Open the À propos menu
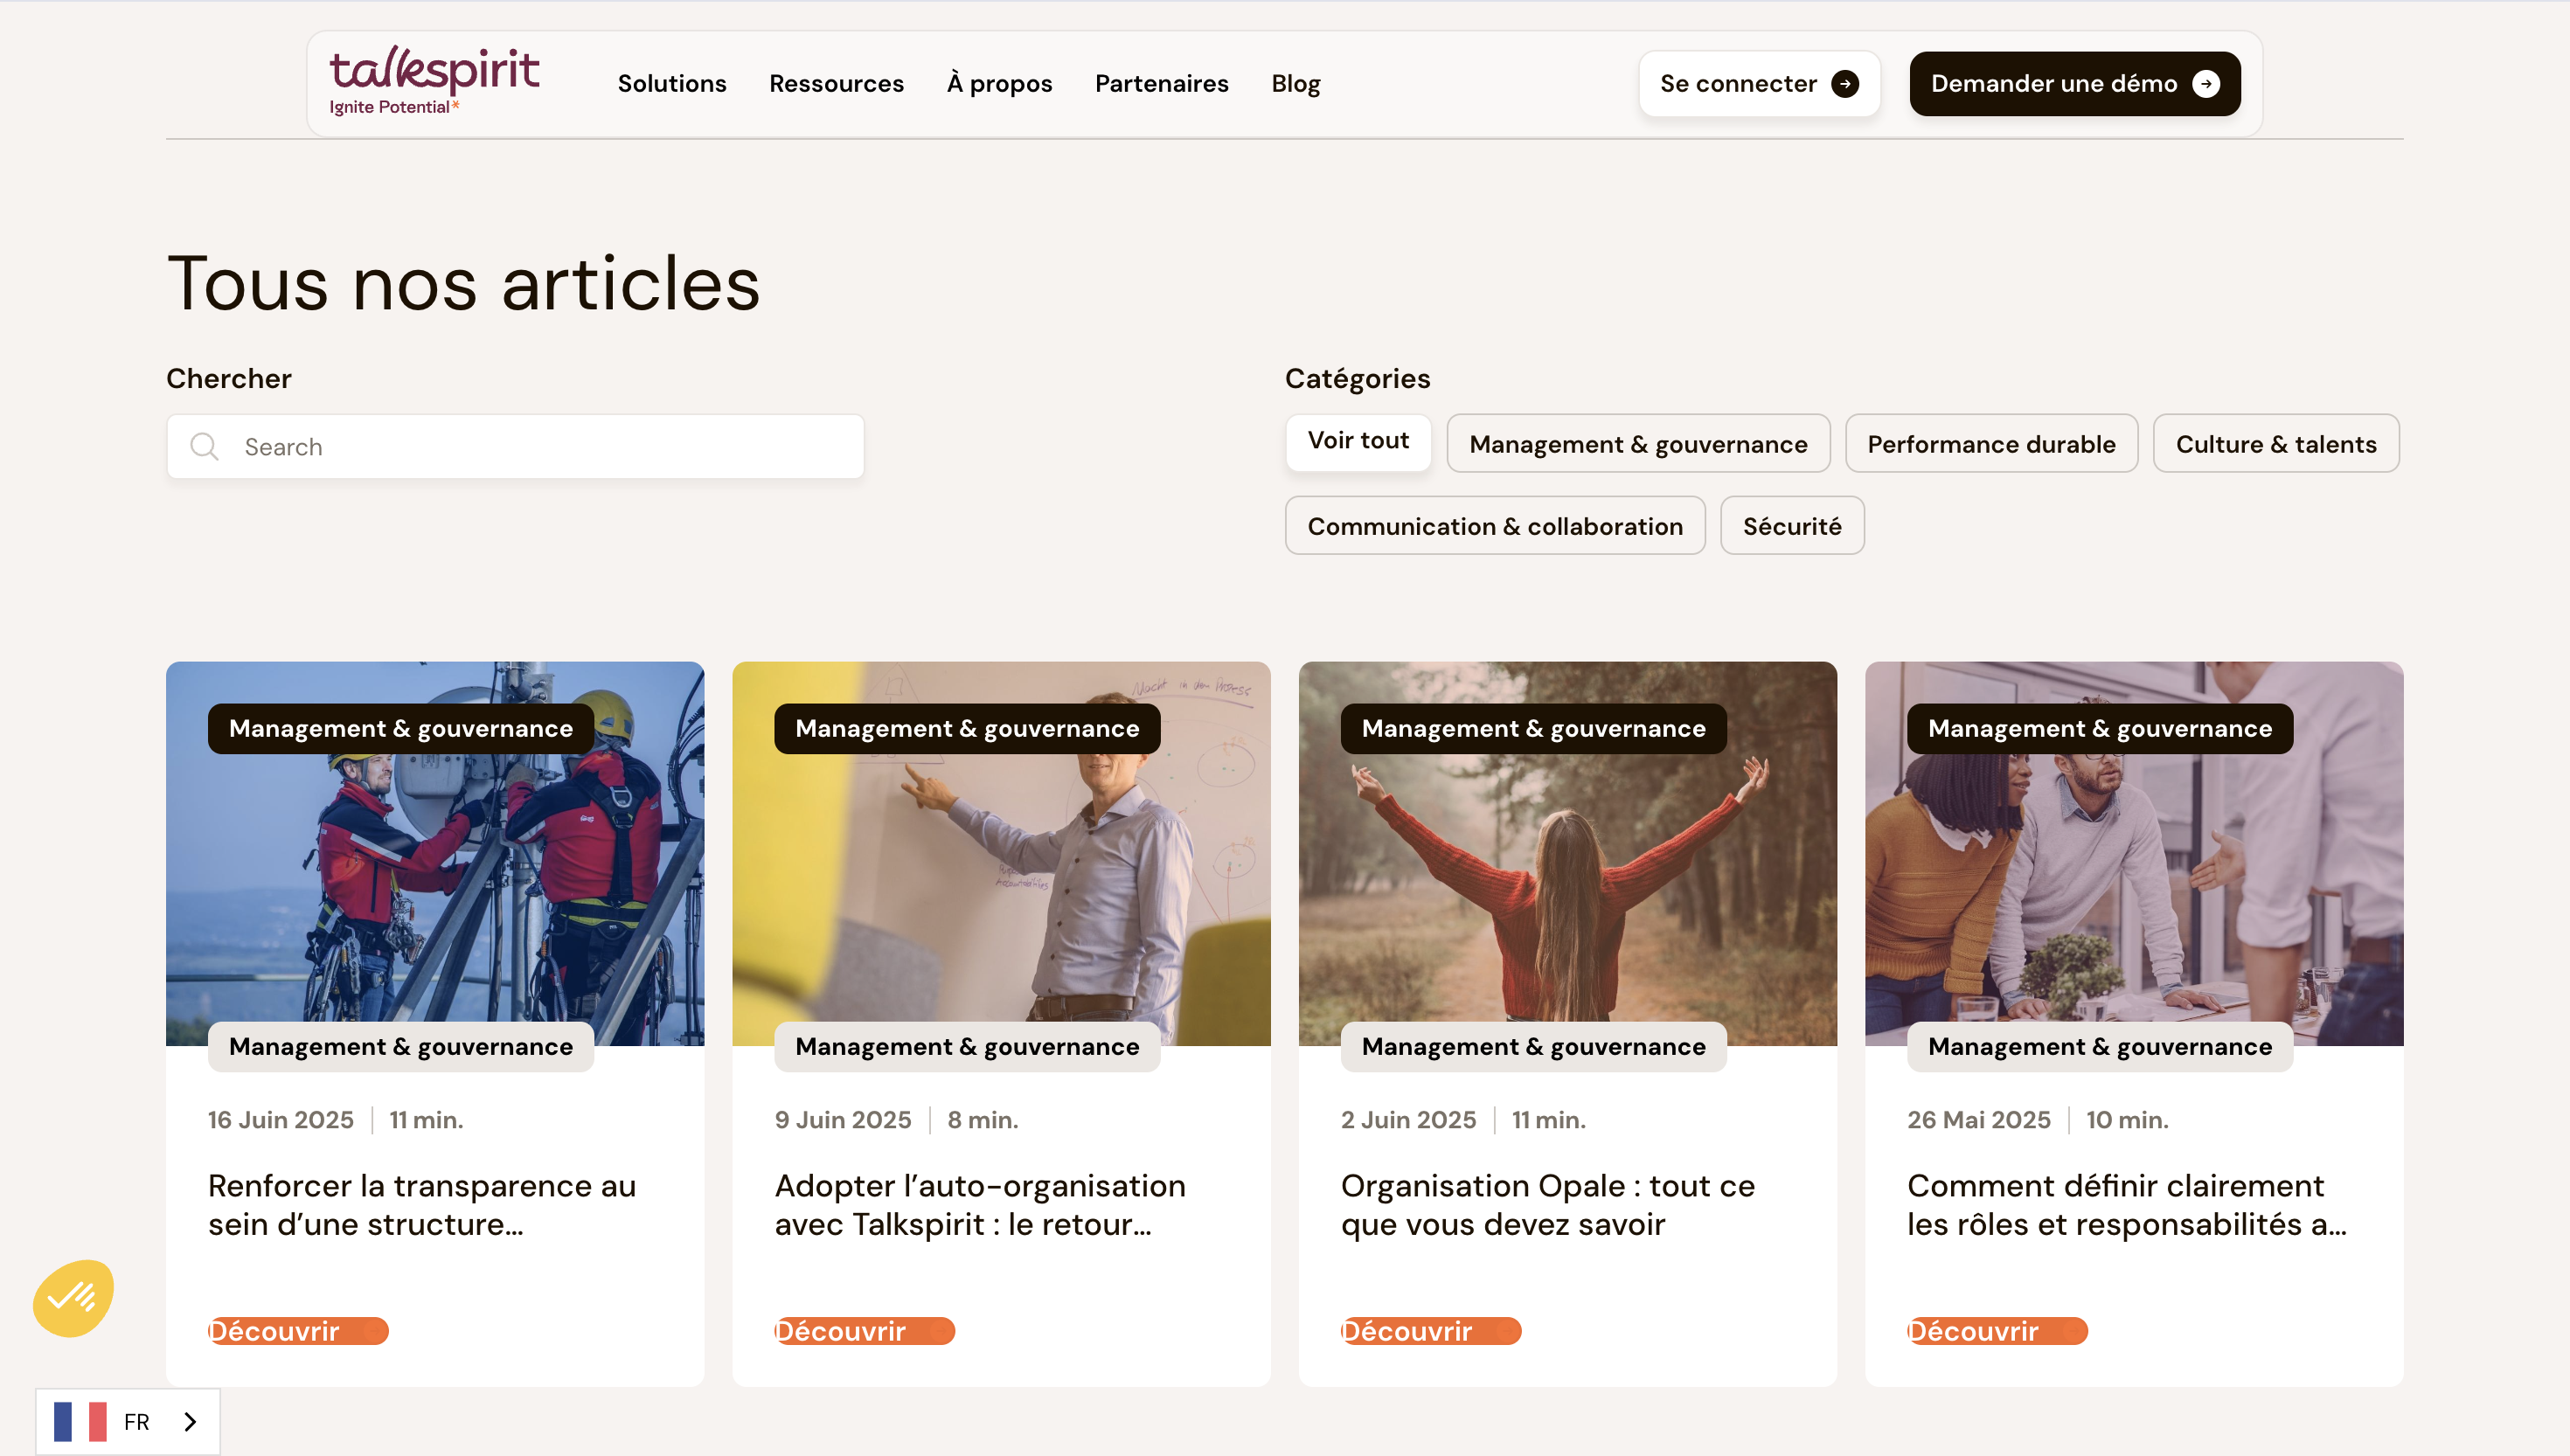 (999, 83)
